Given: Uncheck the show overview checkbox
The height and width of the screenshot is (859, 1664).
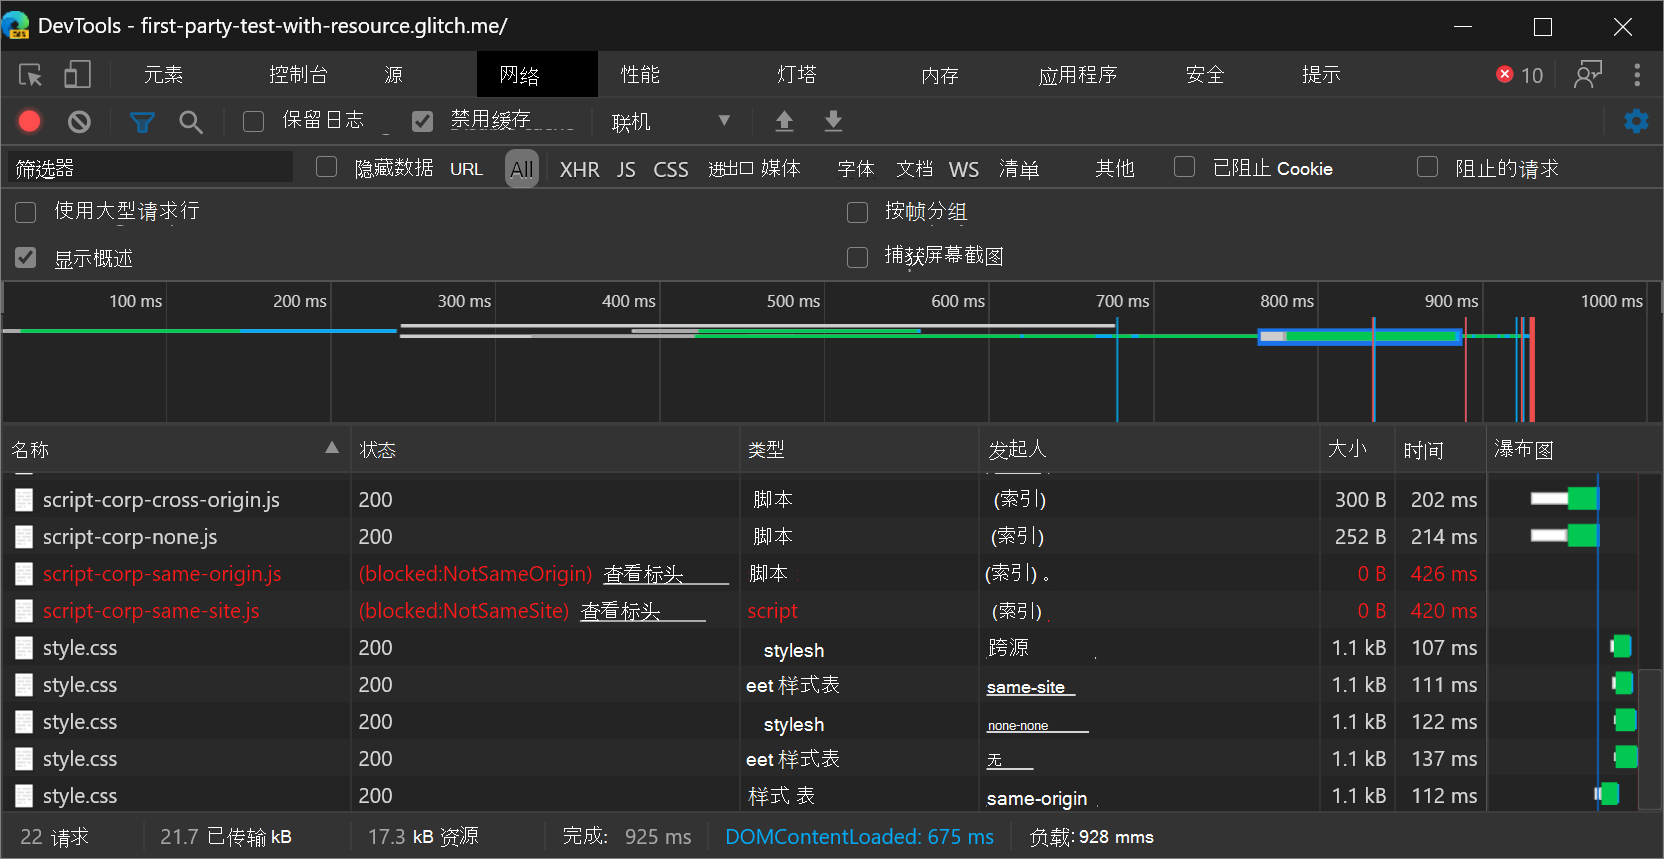Looking at the screenshot, I should pyautogui.click(x=26, y=258).
